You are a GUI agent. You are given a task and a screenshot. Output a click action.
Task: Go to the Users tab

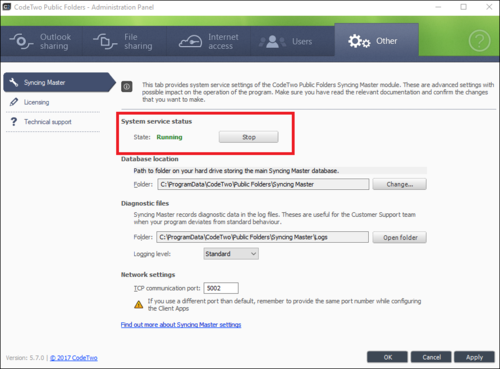click(292, 41)
